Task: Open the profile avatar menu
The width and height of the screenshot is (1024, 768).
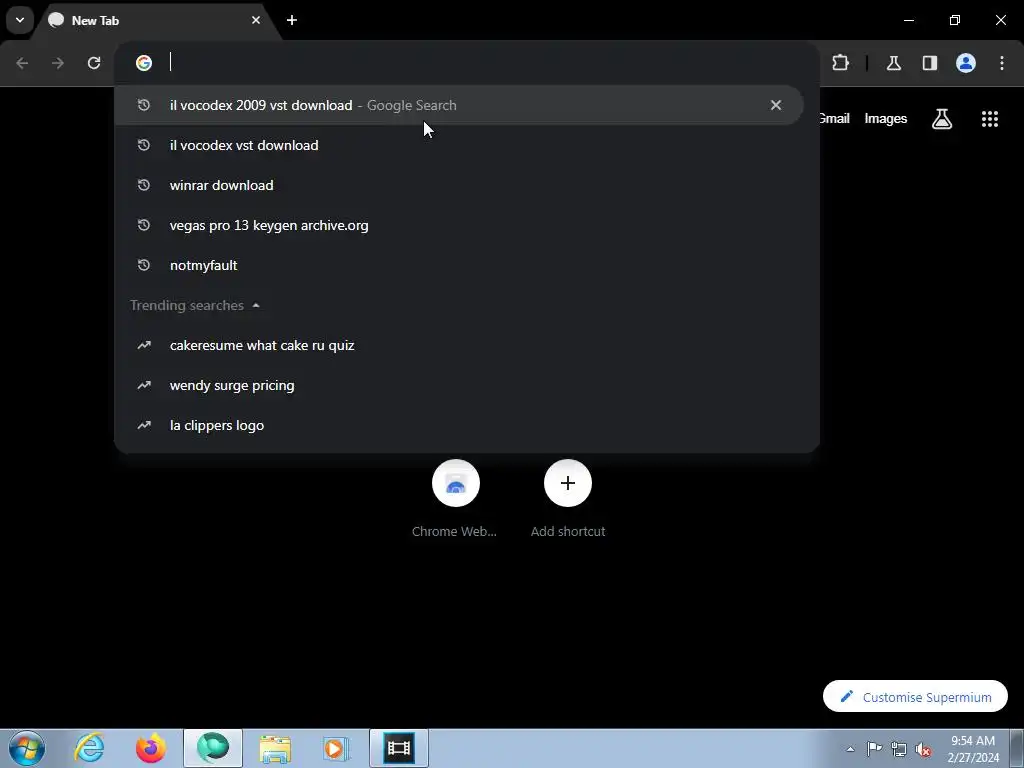Action: (x=966, y=63)
